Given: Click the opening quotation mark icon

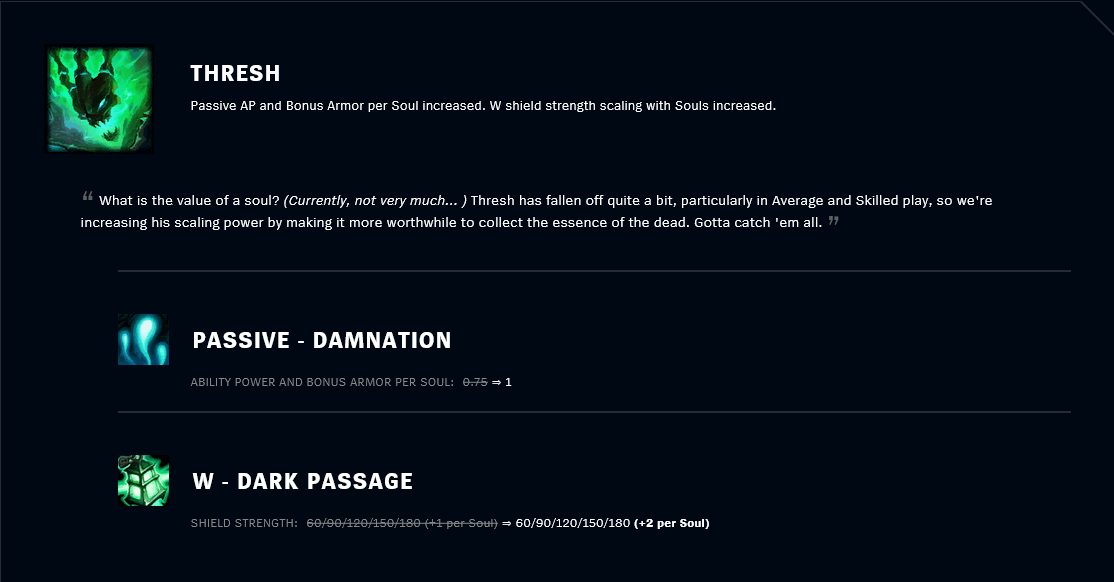Looking at the screenshot, I should click(x=87, y=197).
